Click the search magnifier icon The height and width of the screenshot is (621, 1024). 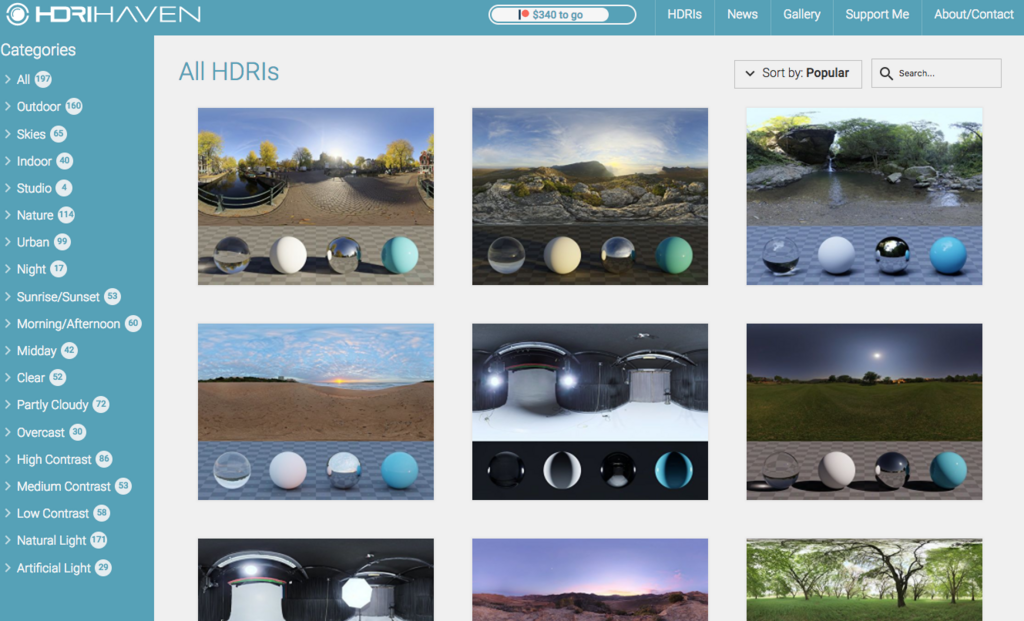coord(886,73)
